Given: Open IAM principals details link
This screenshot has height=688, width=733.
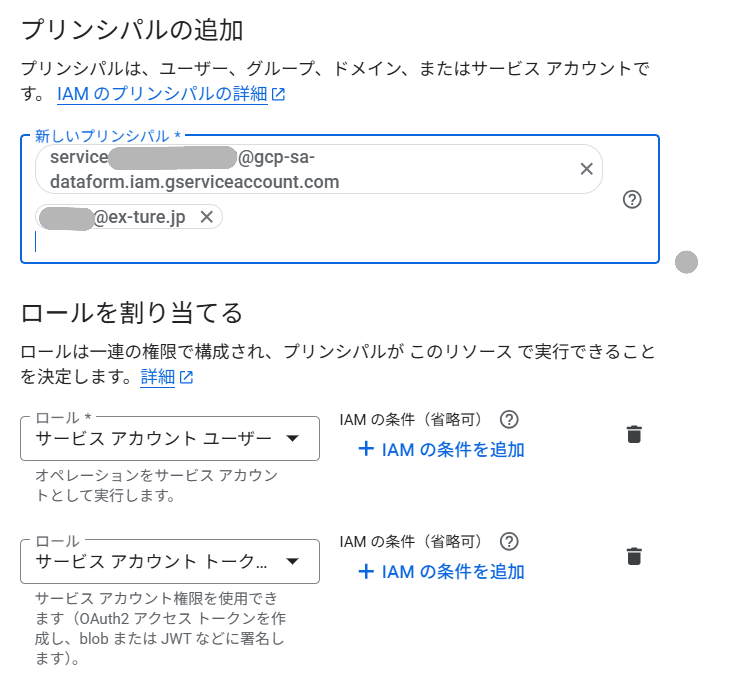Looking at the screenshot, I should point(162,94).
